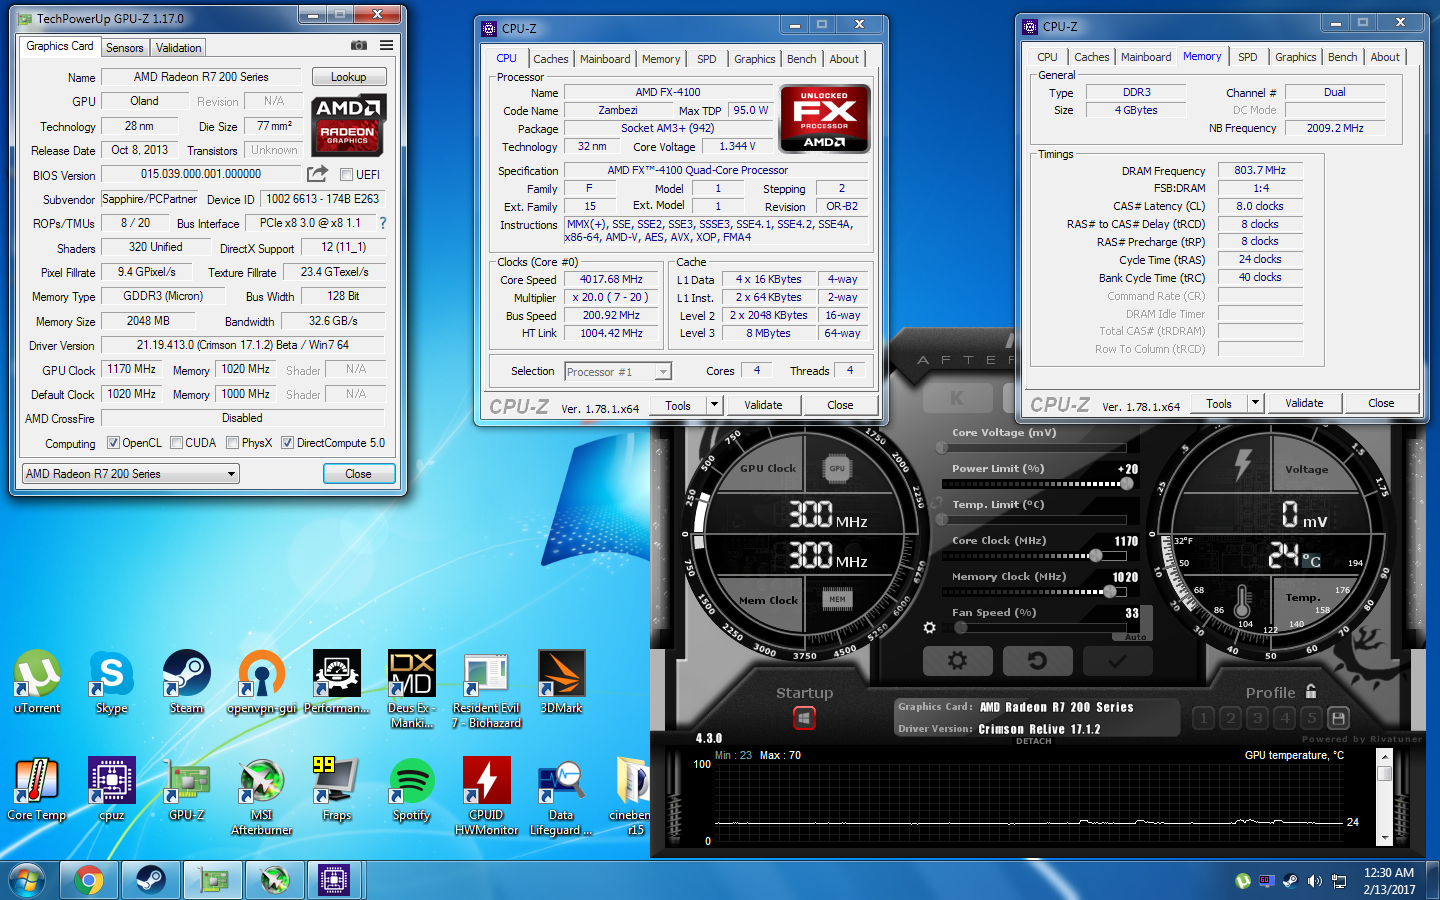Toggle the DirectCompute 5.0 checkbox
1440x900 pixels.
(287, 443)
